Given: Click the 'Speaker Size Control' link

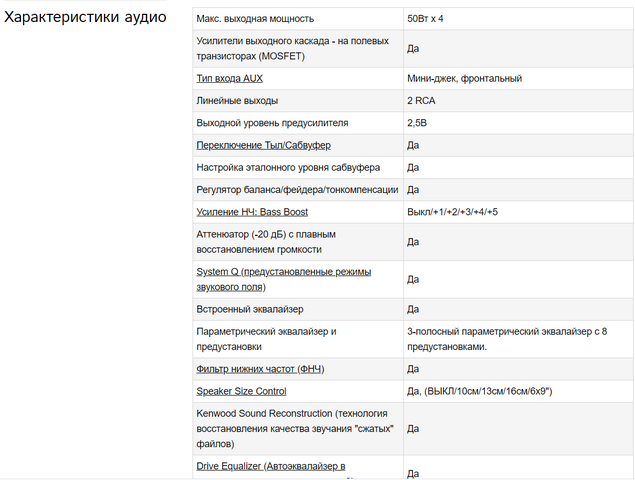Looking at the screenshot, I should tap(241, 391).
